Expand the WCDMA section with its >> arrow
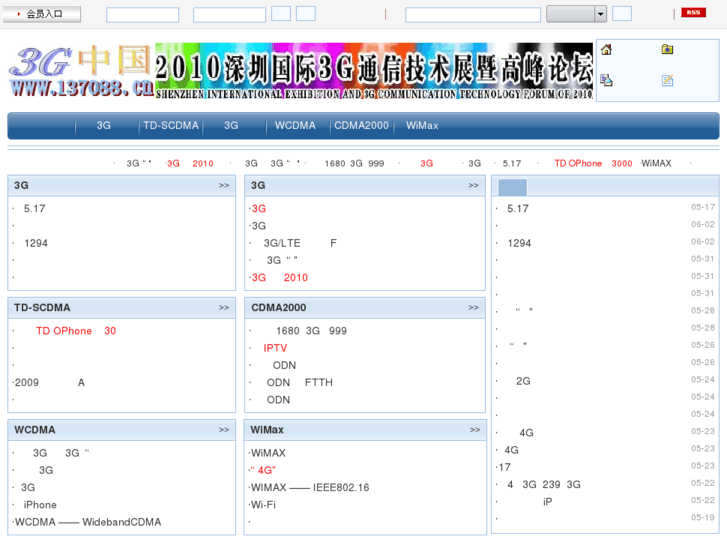The width and height of the screenshot is (727, 545). click(224, 430)
